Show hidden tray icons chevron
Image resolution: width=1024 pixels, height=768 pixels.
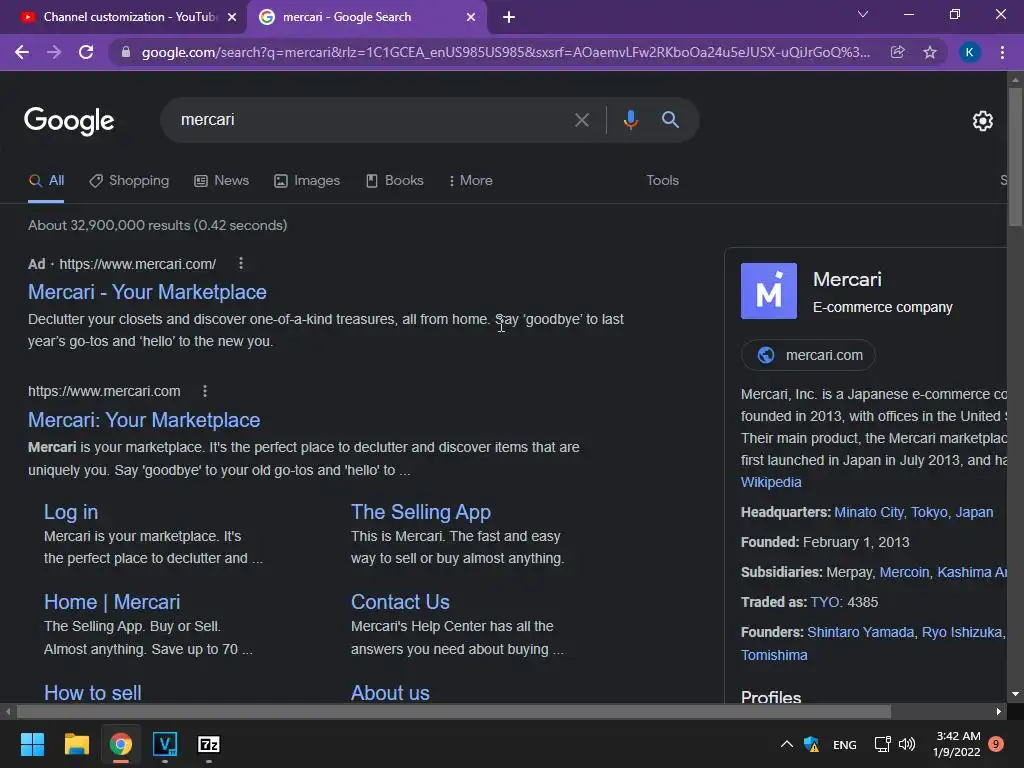tap(787, 744)
